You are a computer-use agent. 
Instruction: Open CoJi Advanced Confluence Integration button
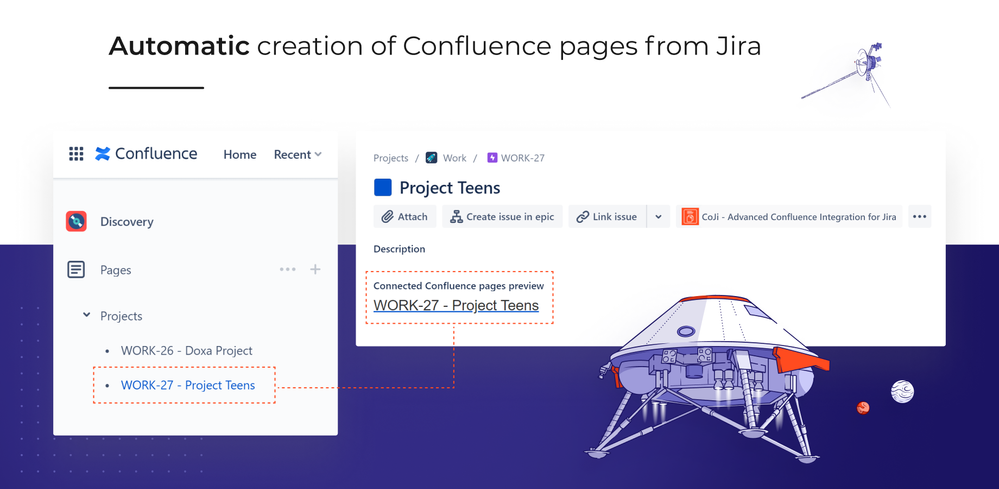[x=789, y=216]
